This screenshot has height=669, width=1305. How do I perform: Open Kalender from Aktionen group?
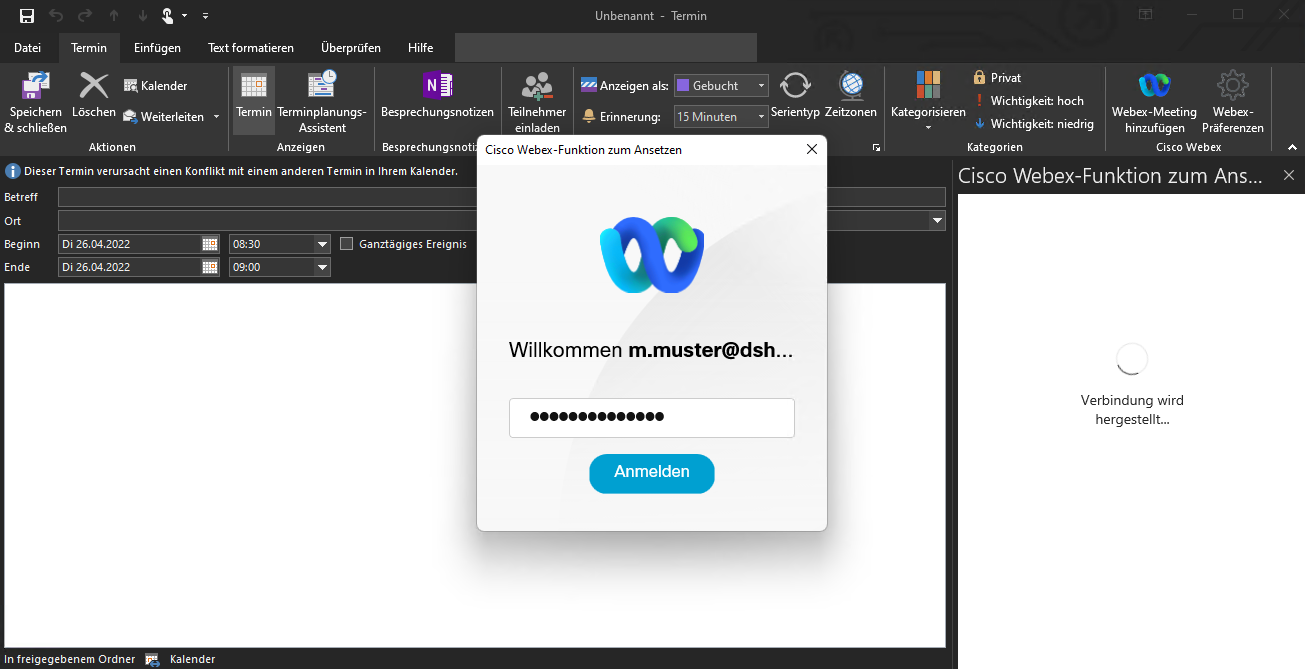(156, 86)
